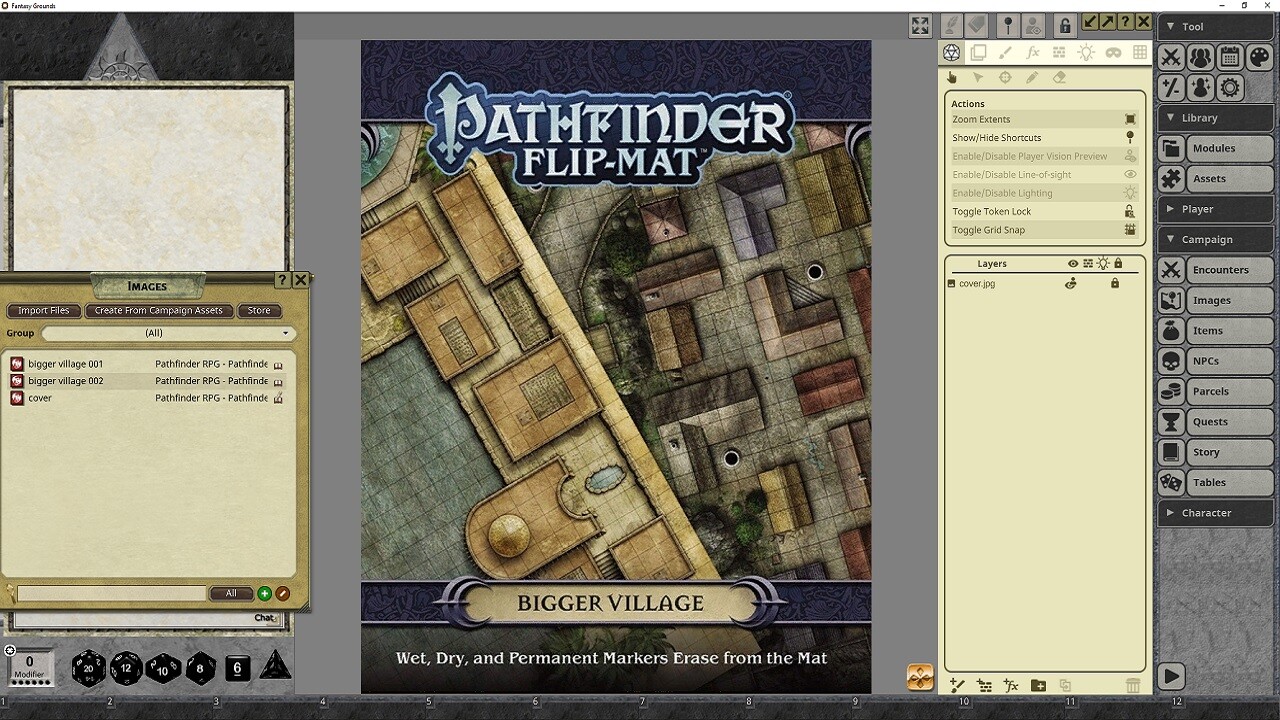1280x720 pixels.
Task: Open the NPCs campaign window
Action: [x=1215, y=361]
